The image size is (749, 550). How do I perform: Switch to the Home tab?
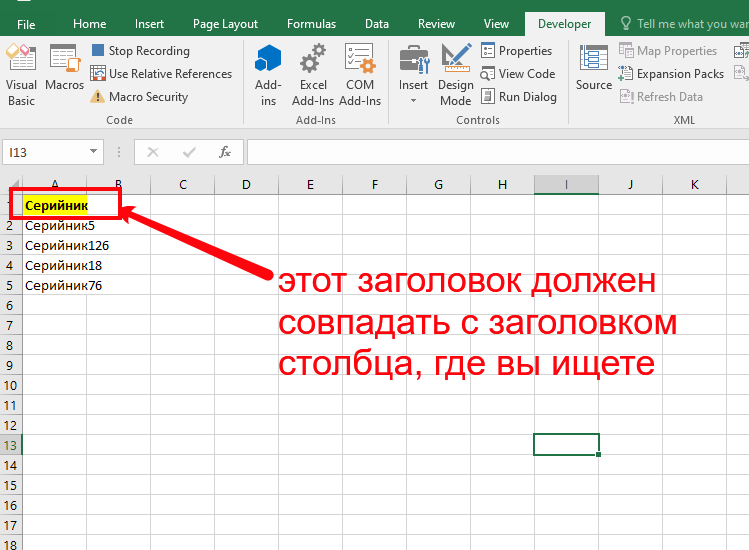point(89,24)
